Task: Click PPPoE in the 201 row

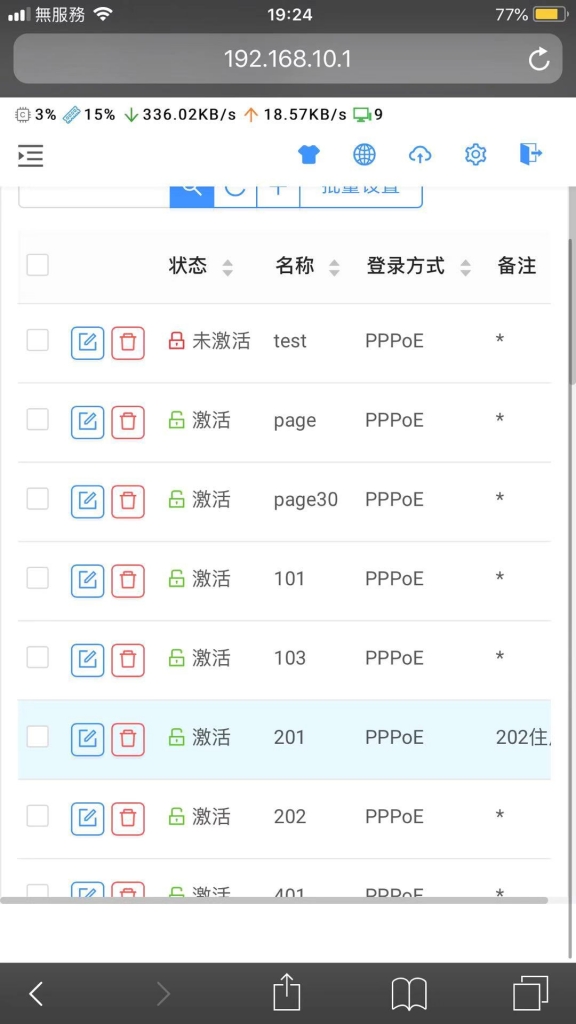Action: [394, 737]
